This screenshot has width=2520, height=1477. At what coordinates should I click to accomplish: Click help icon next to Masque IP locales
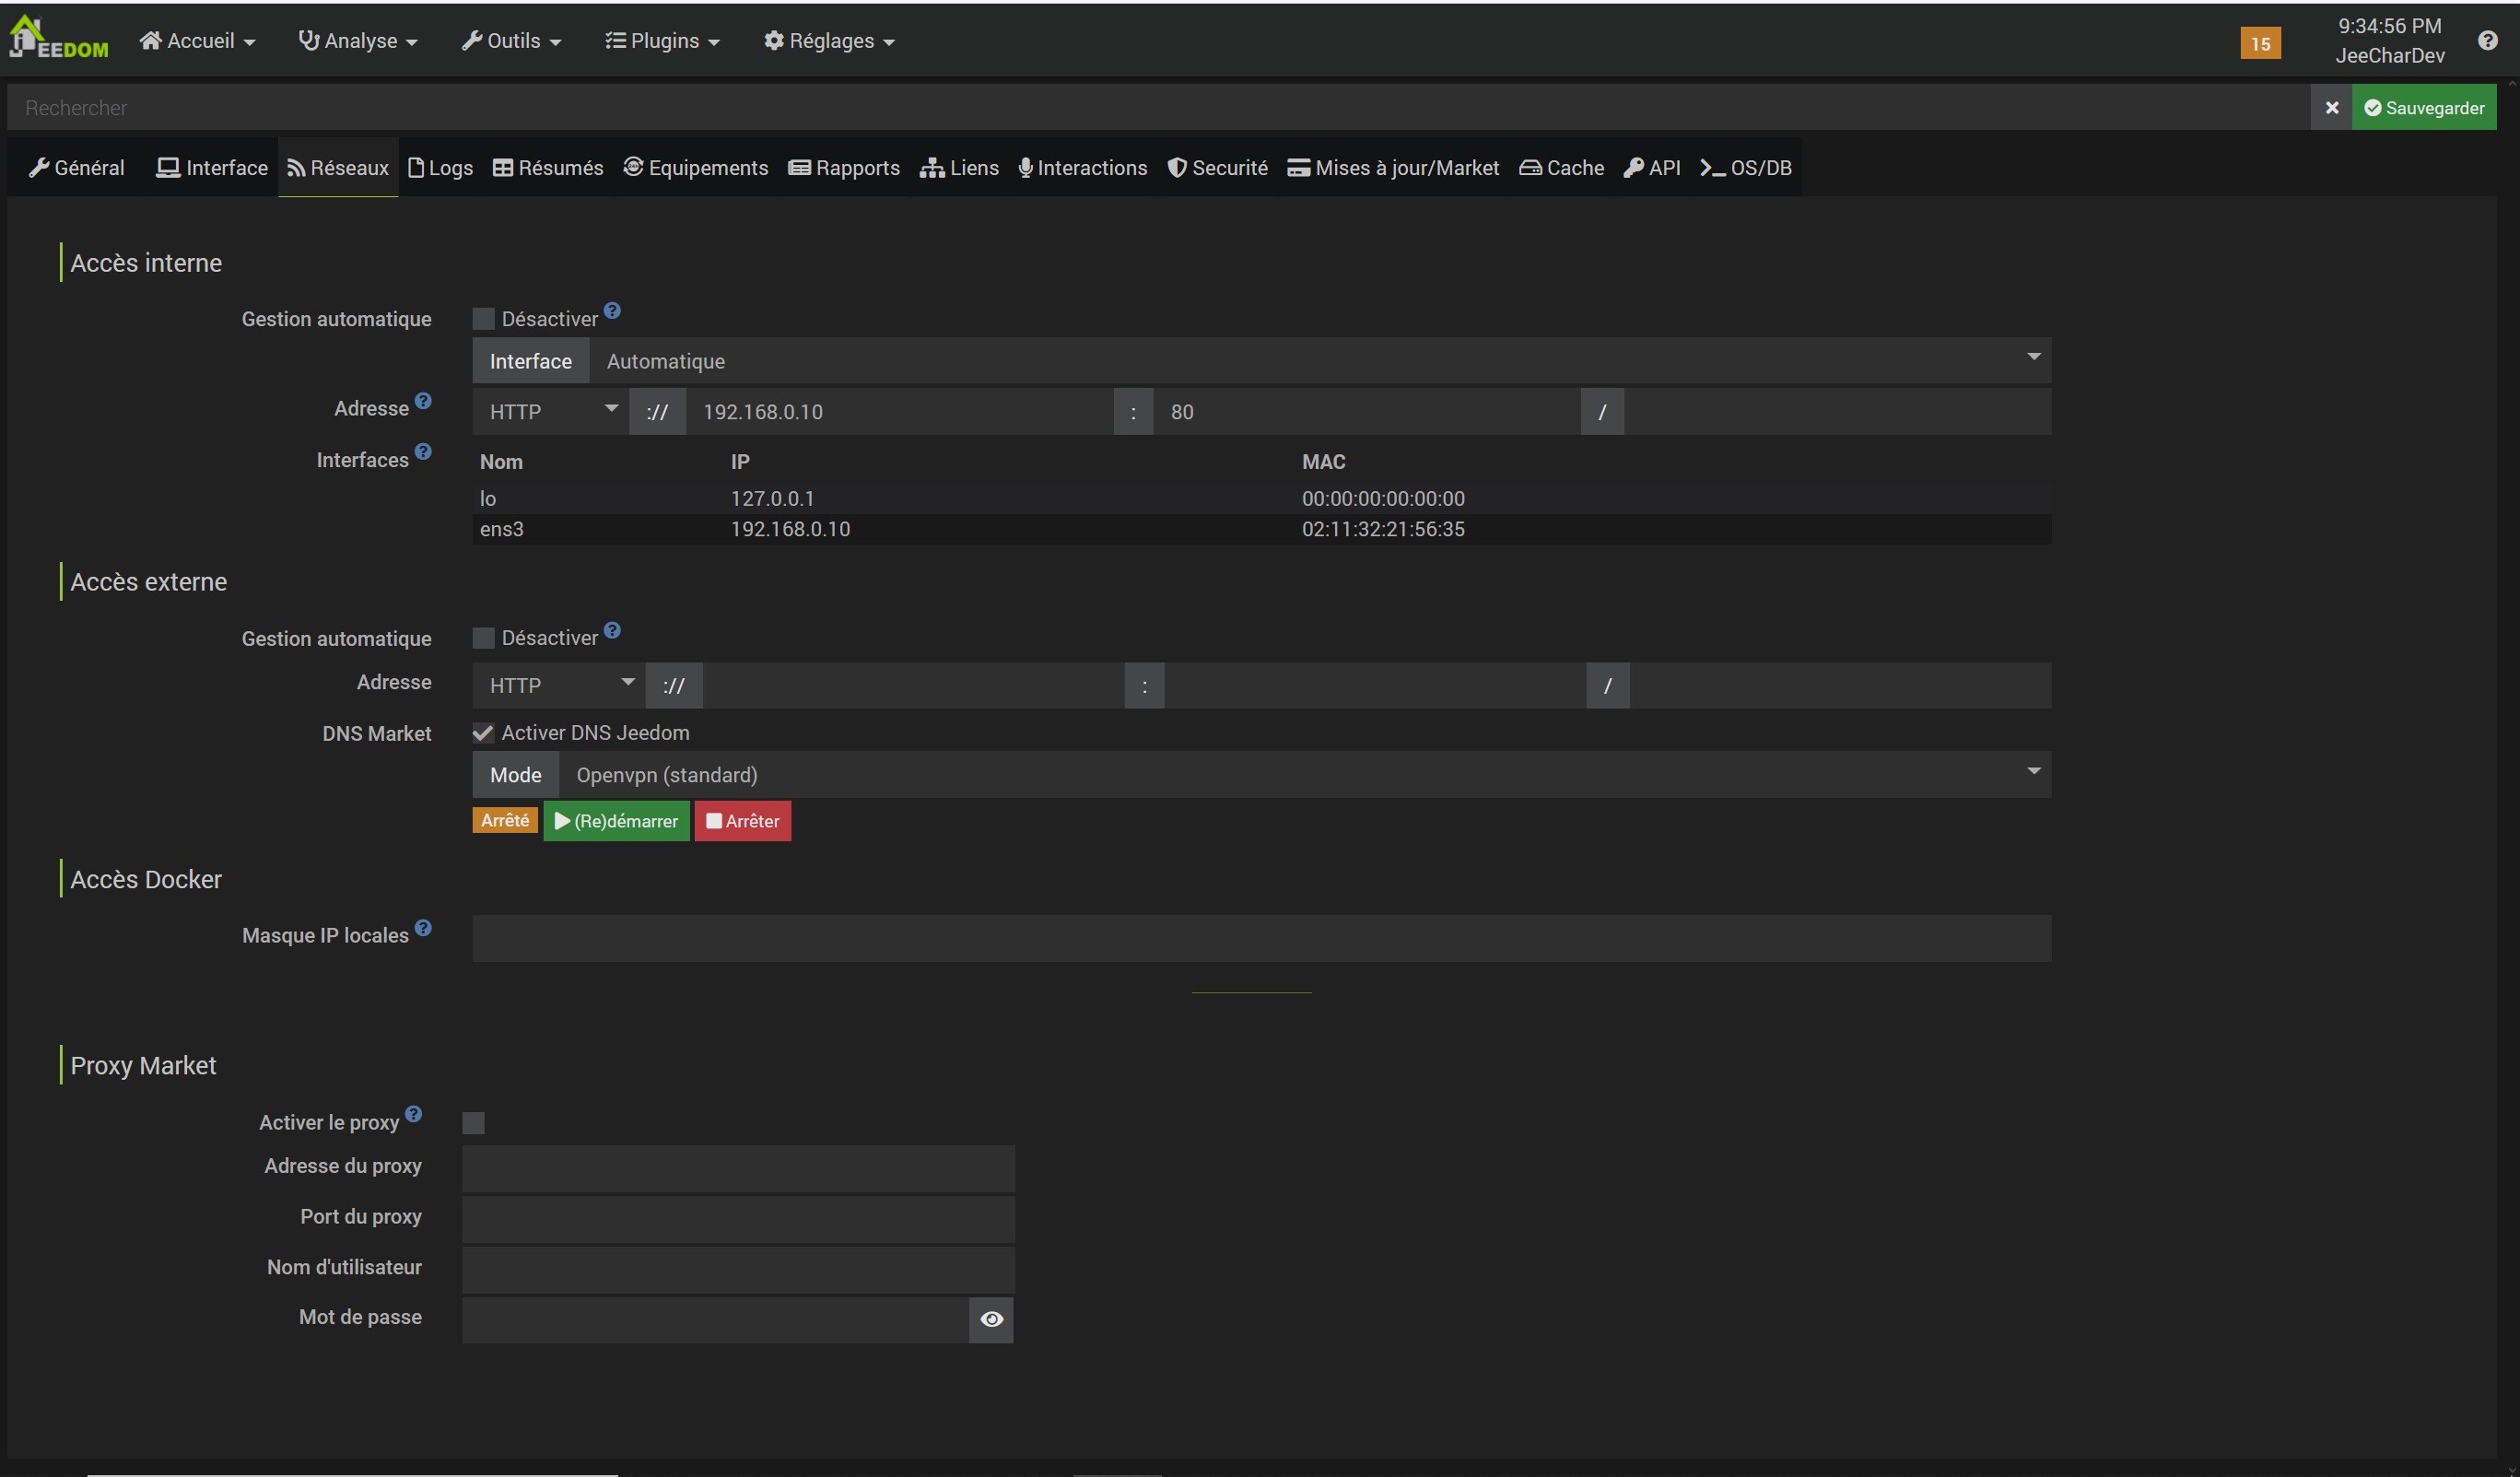[423, 928]
